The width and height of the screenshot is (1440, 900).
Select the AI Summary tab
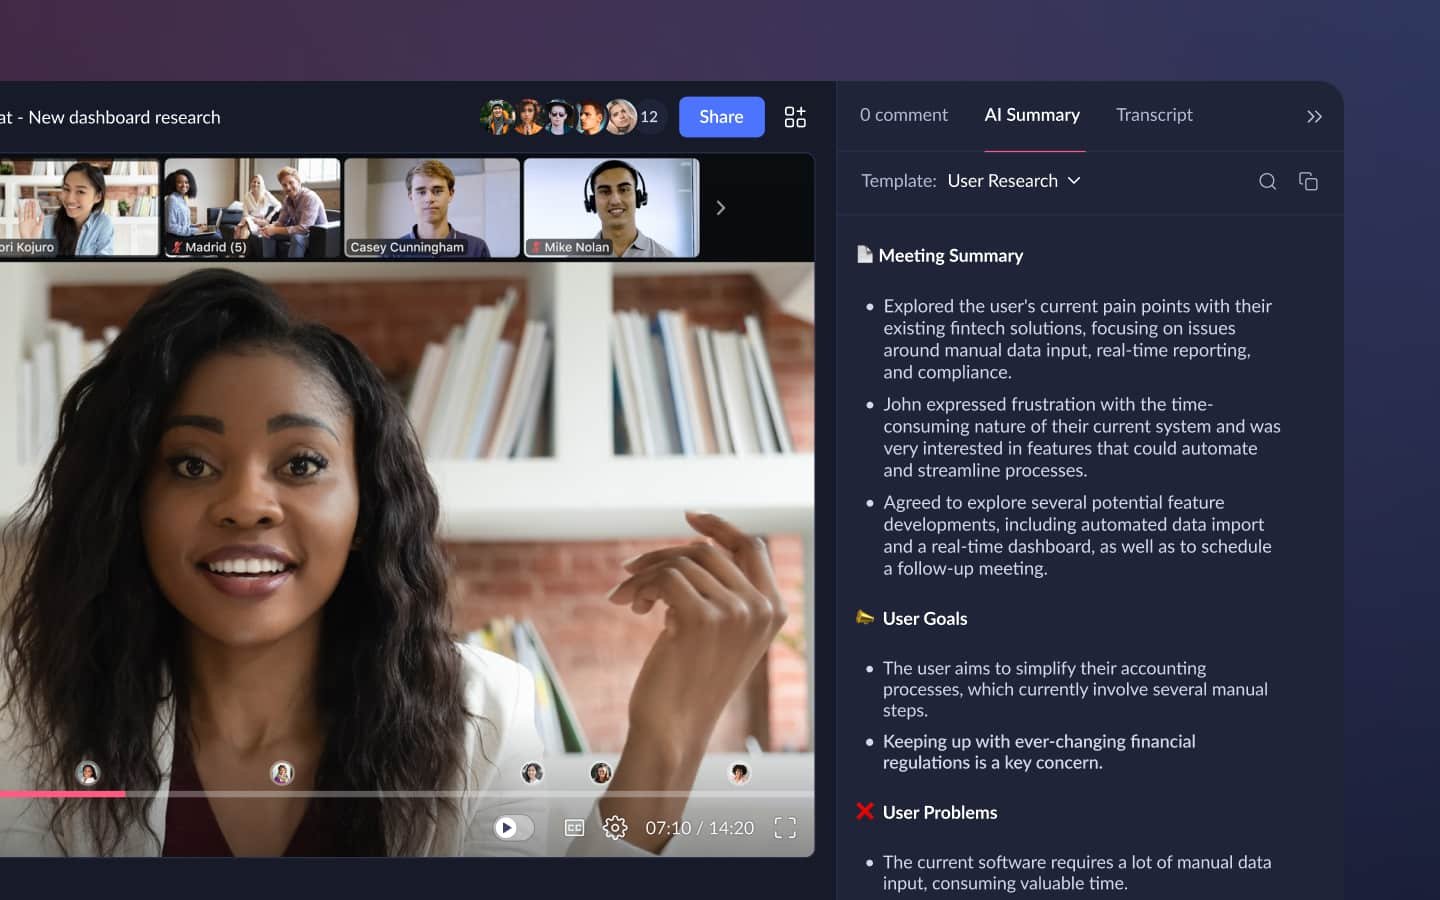(x=1032, y=115)
